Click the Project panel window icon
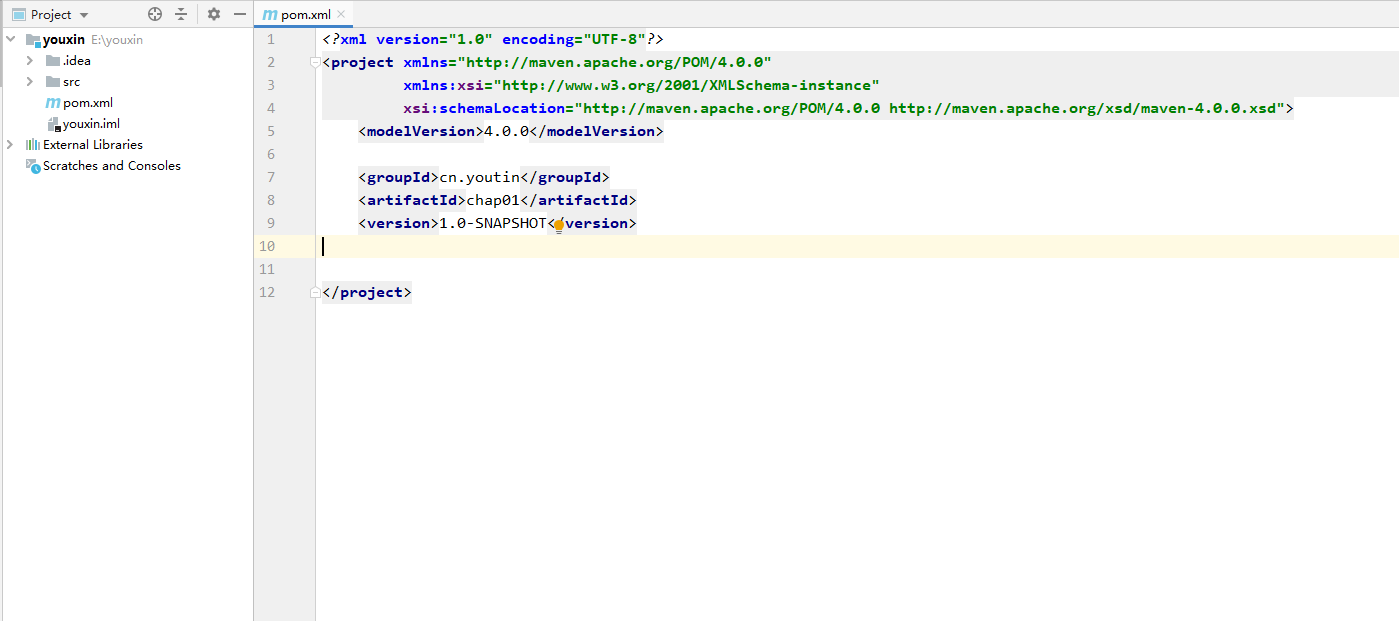The image size is (1399, 621). click(18, 15)
